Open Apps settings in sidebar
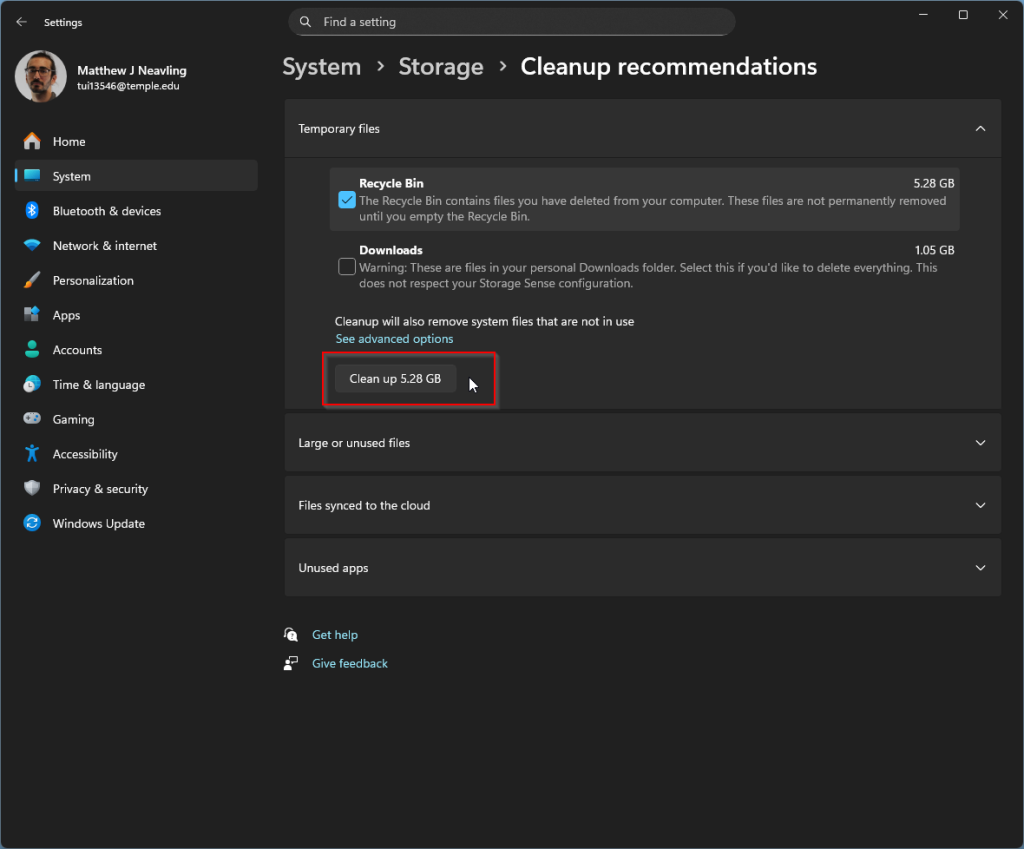This screenshot has width=1024, height=849. pyautogui.click(x=66, y=316)
